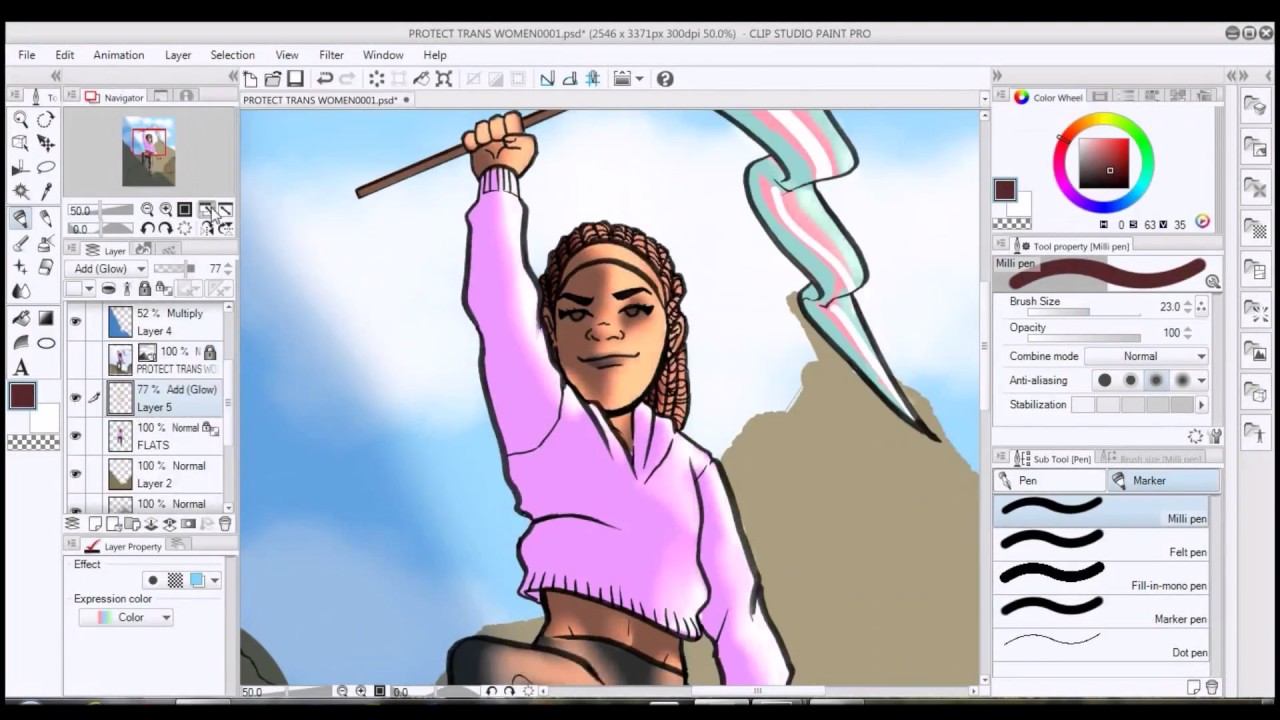Select the Text tool
Screen dimensions: 1280x720
pyautogui.click(x=20, y=367)
